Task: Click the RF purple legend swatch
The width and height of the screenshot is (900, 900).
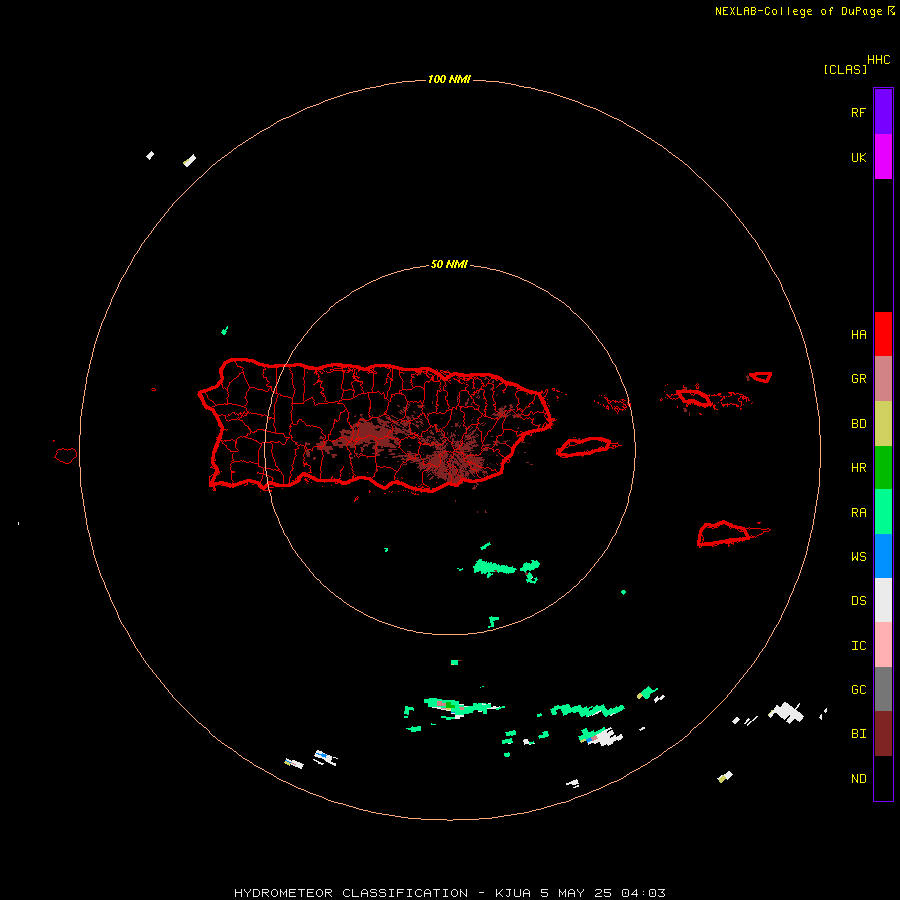Action: (x=883, y=112)
